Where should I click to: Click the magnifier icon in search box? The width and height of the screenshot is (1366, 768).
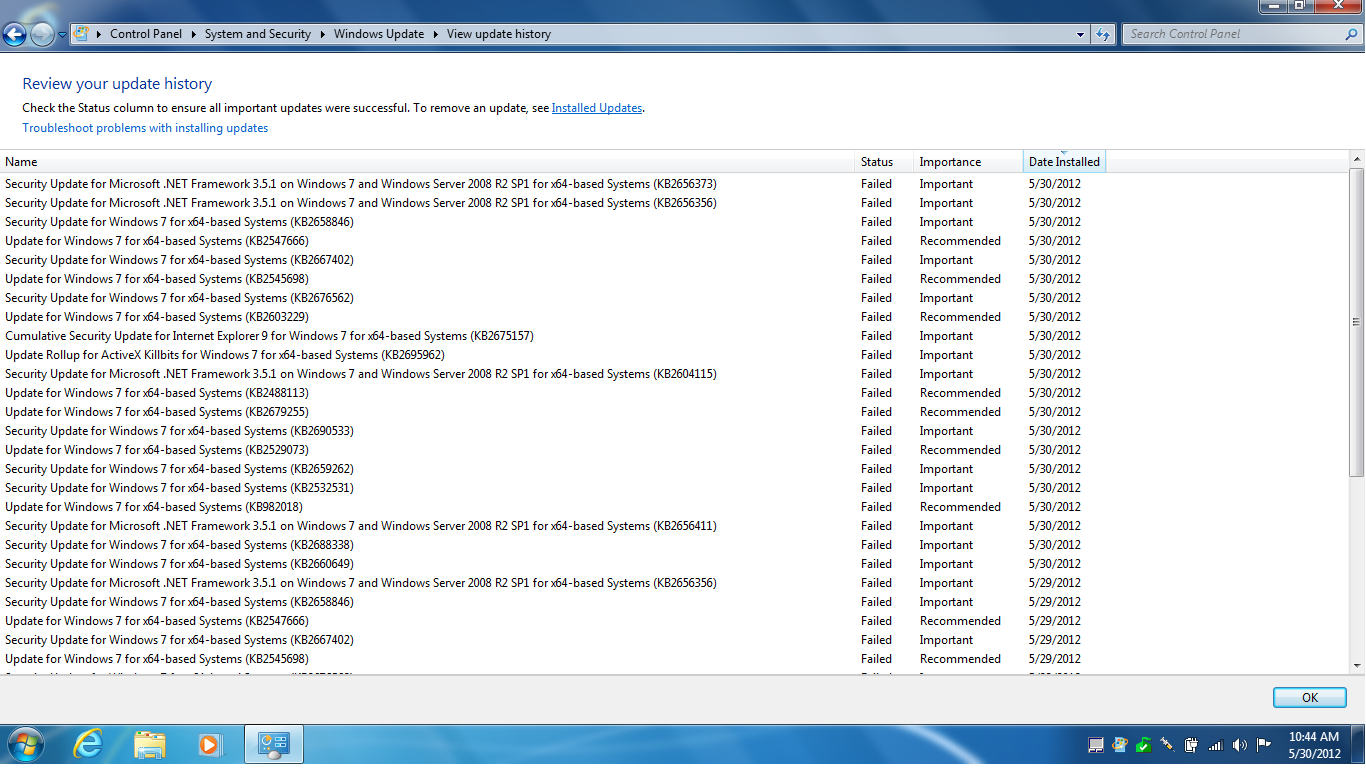click(1351, 34)
